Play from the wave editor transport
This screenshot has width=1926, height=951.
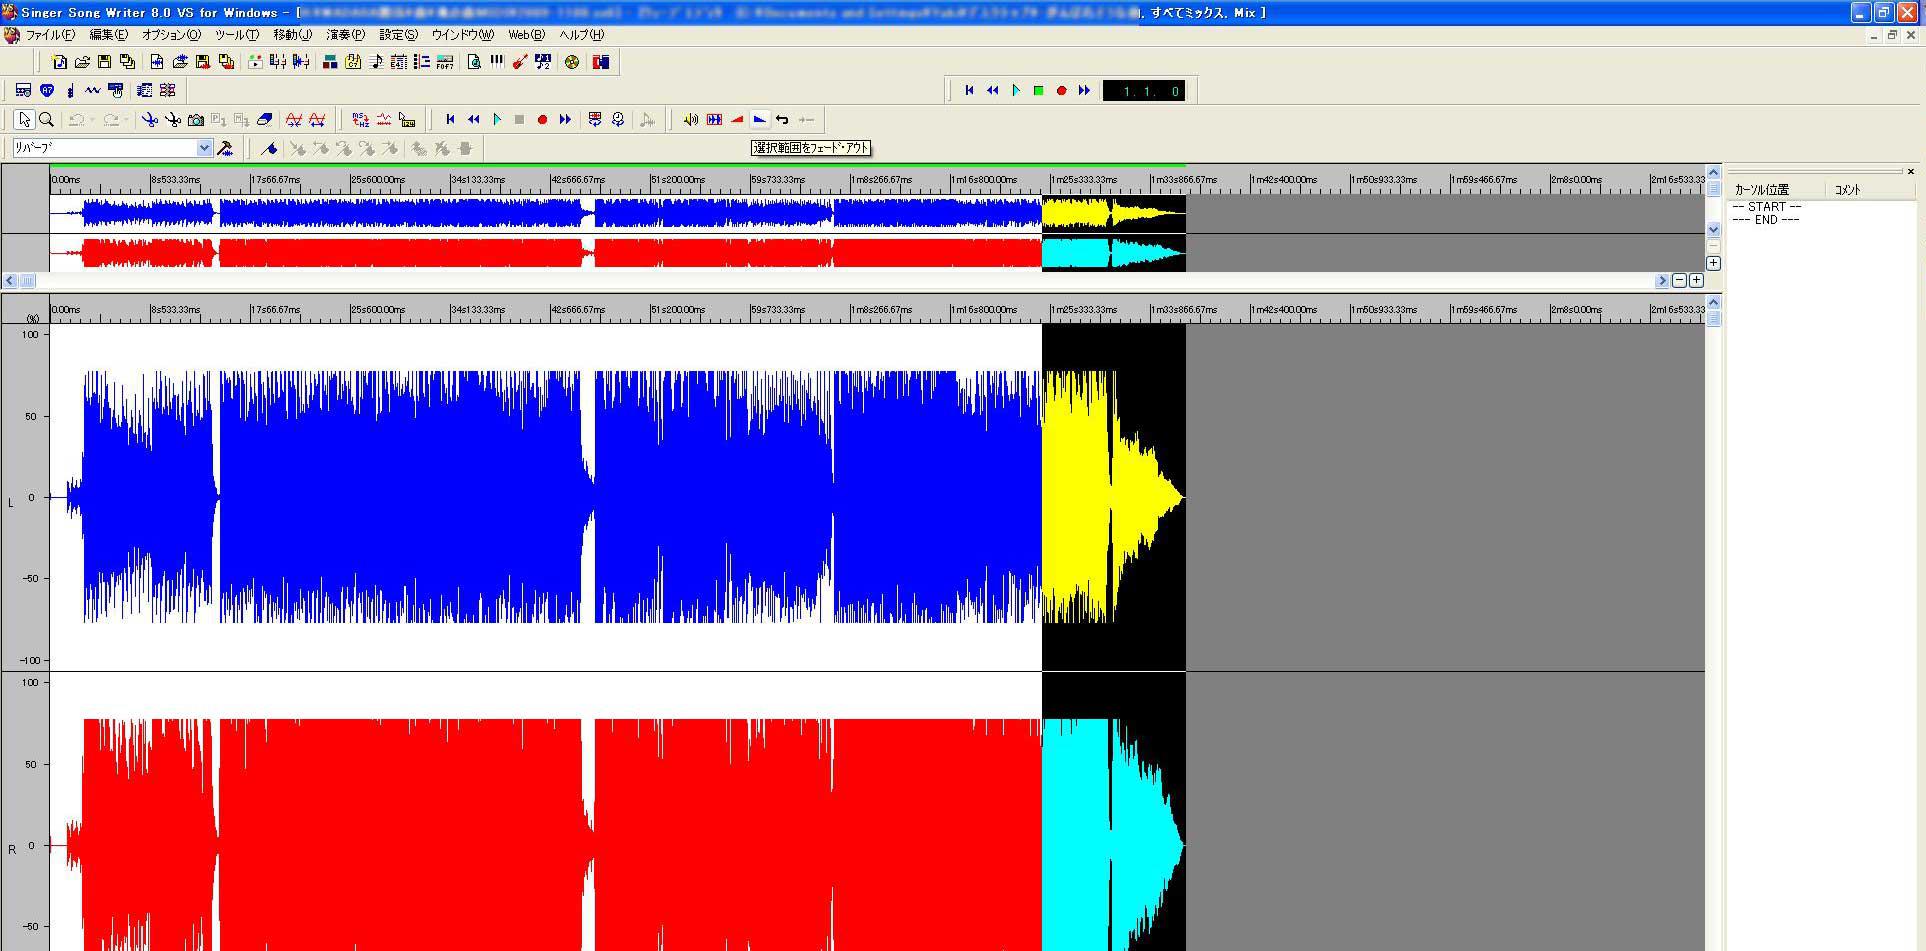(x=497, y=120)
